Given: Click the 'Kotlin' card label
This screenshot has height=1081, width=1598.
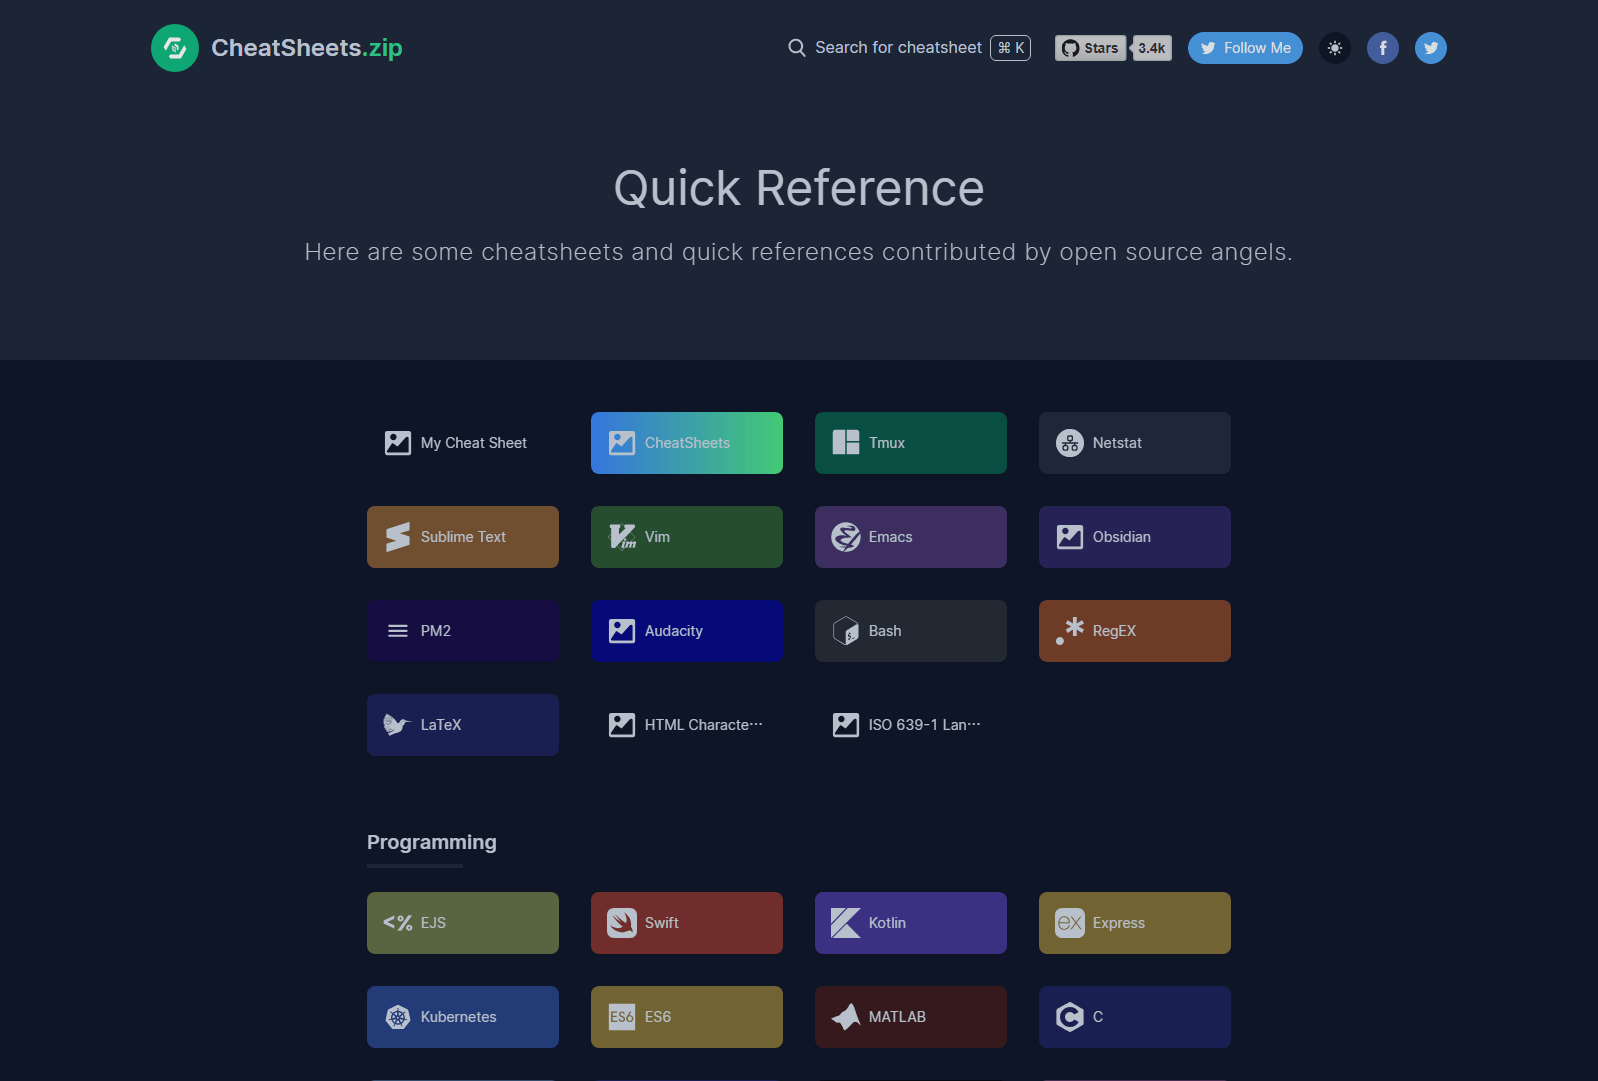Looking at the screenshot, I should [887, 923].
